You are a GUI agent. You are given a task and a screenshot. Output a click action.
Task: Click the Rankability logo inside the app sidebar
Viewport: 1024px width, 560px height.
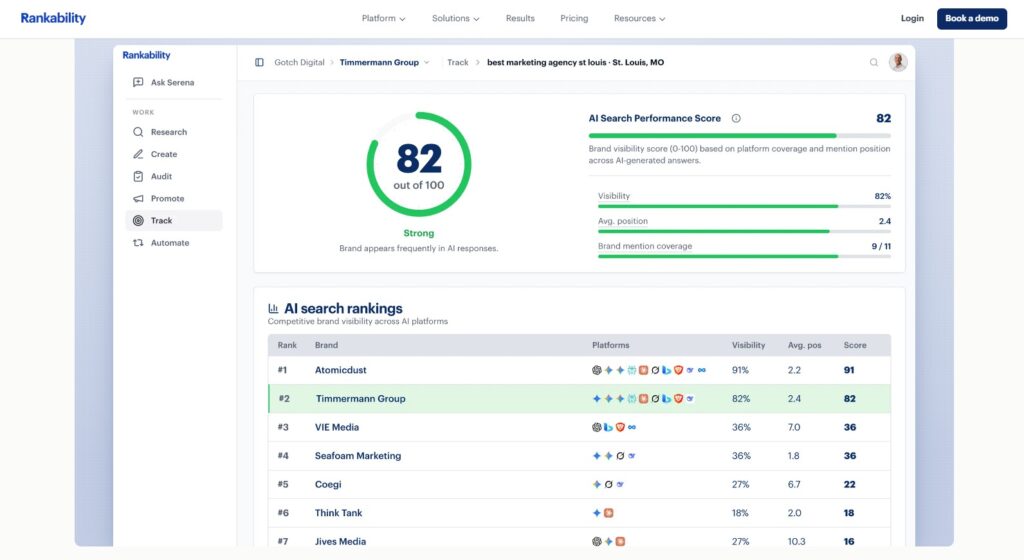(146, 55)
